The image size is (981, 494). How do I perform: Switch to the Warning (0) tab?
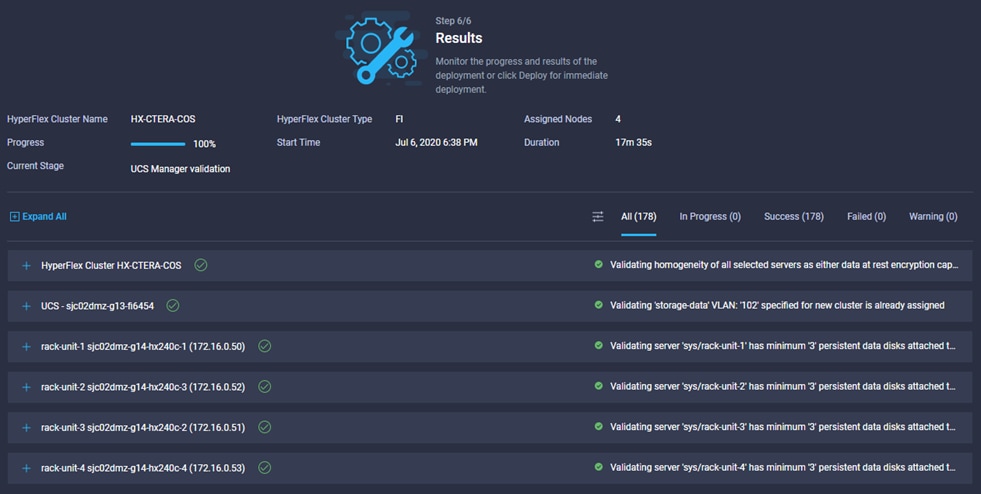pyautogui.click(x=933, y=216)
